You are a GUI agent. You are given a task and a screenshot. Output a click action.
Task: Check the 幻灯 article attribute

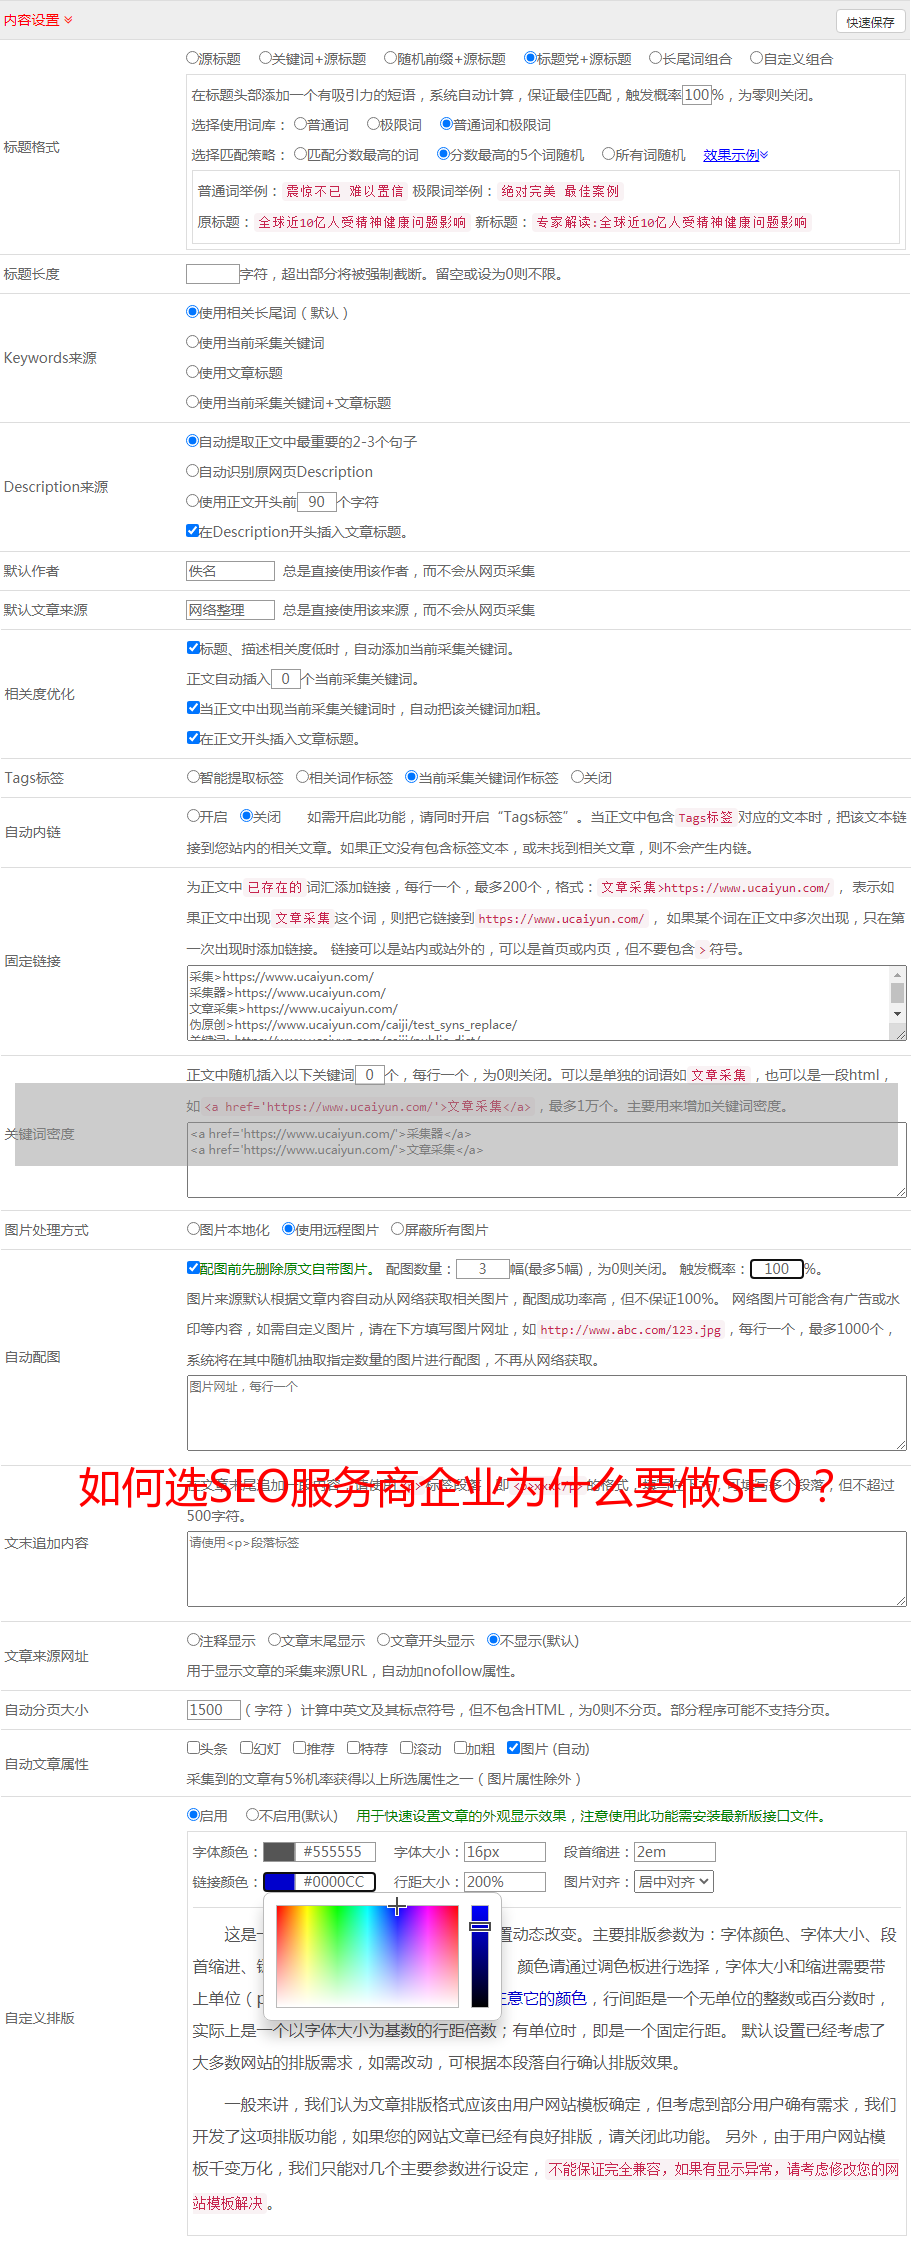[247, 1748]
